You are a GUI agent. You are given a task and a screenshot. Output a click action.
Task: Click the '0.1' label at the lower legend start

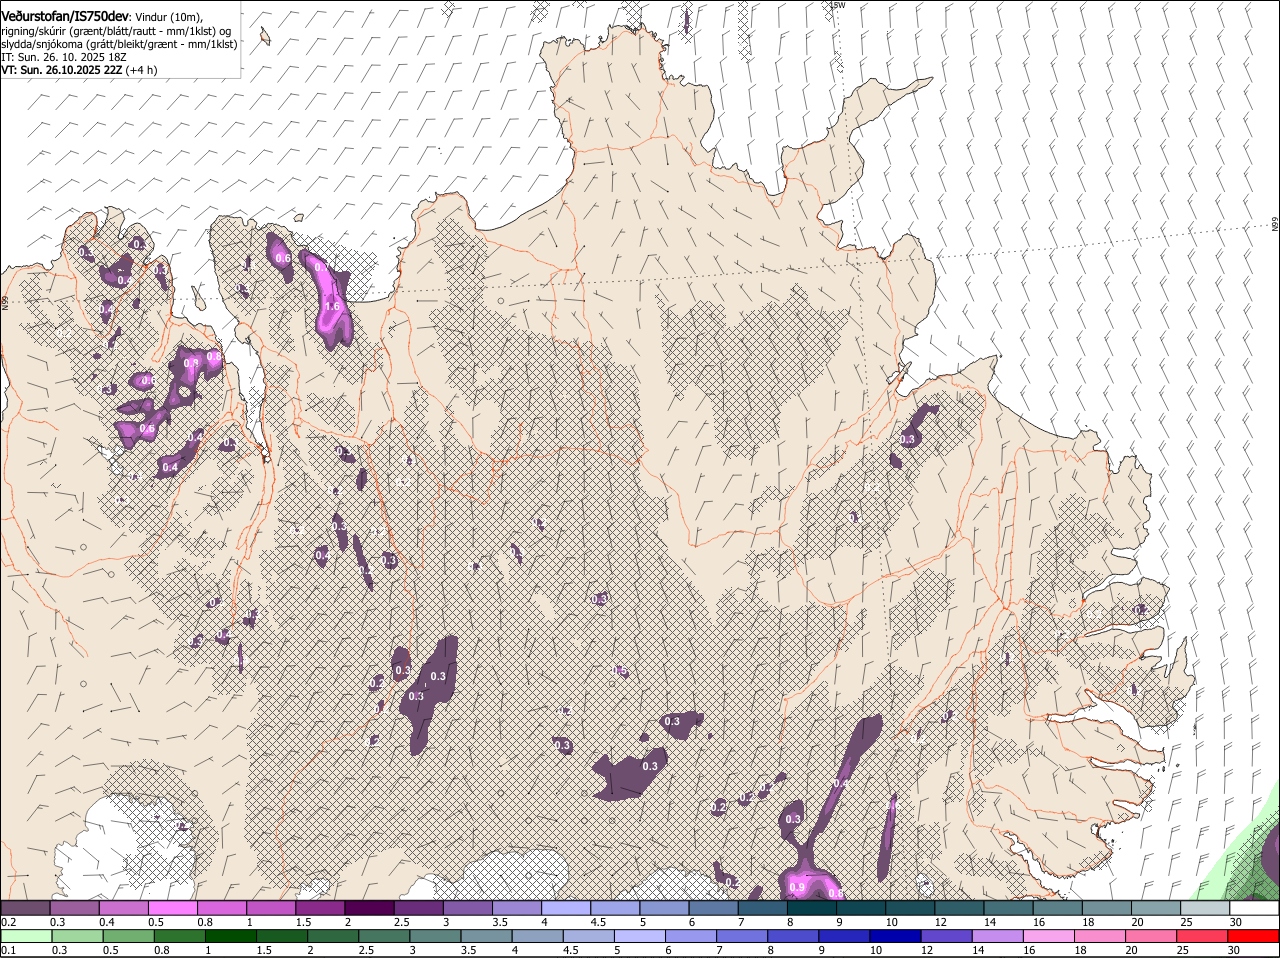[x=8, y=950]
